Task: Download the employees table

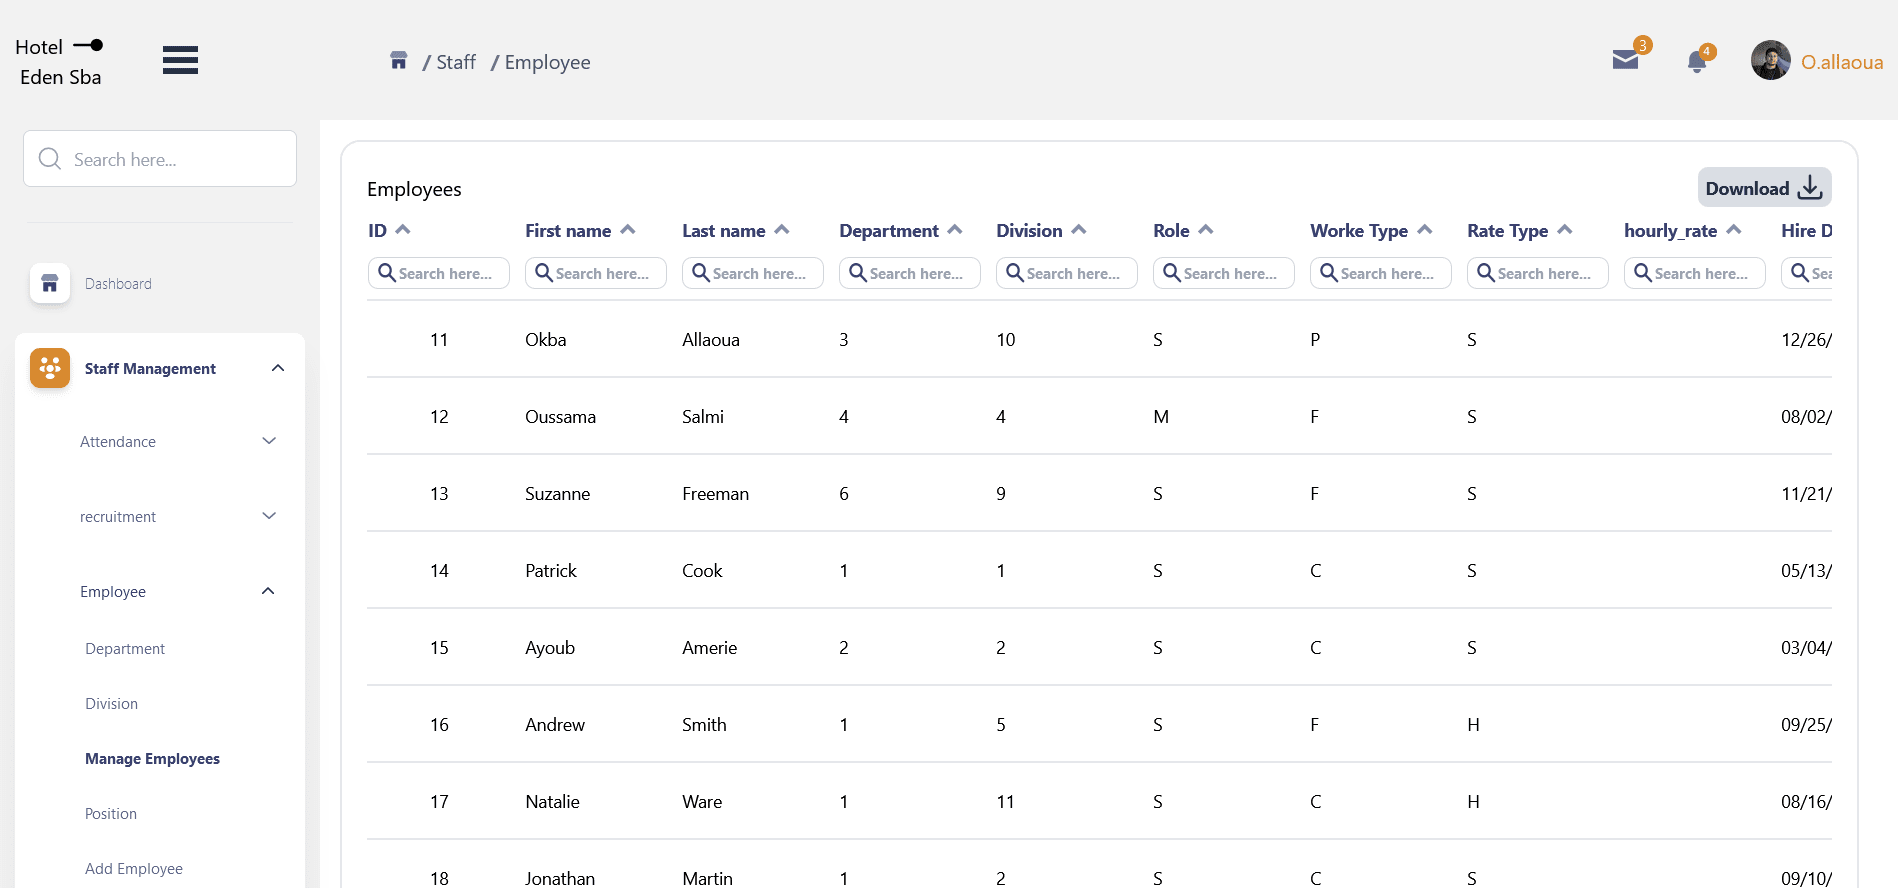Action: [x=1764, y=188]
